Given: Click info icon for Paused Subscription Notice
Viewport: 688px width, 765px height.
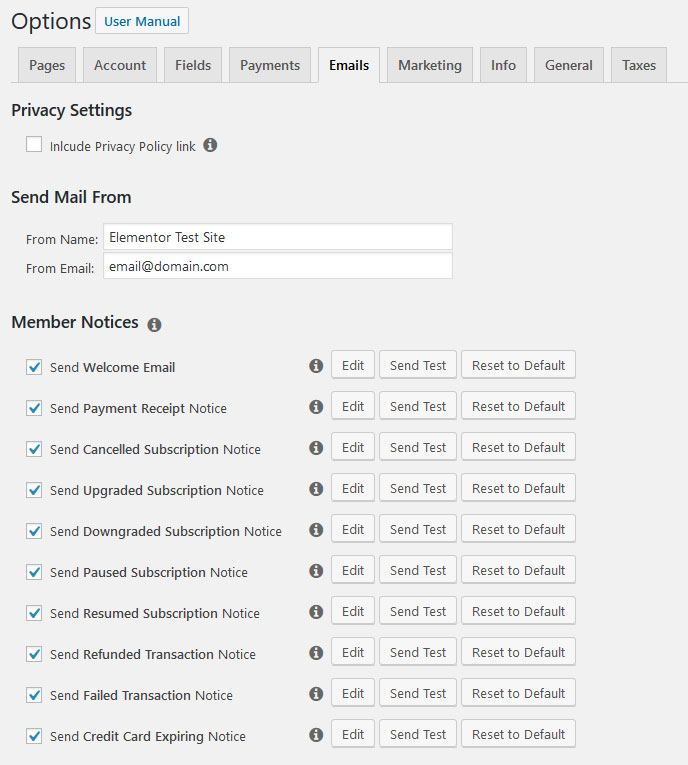Looking at the screenshot, I should 316,571.
